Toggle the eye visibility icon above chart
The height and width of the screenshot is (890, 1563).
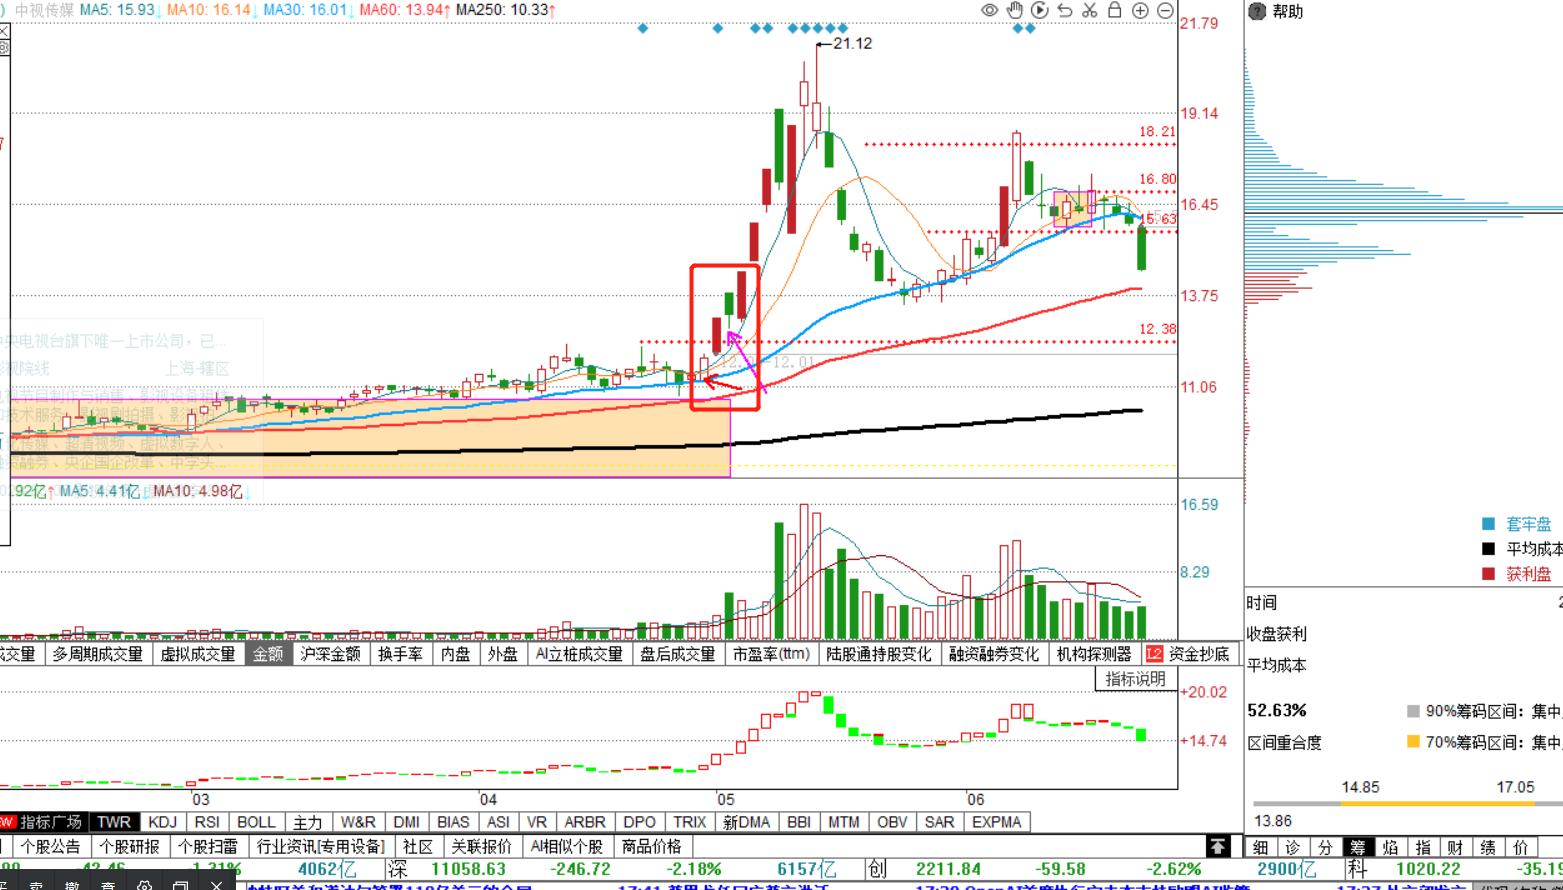989,10
